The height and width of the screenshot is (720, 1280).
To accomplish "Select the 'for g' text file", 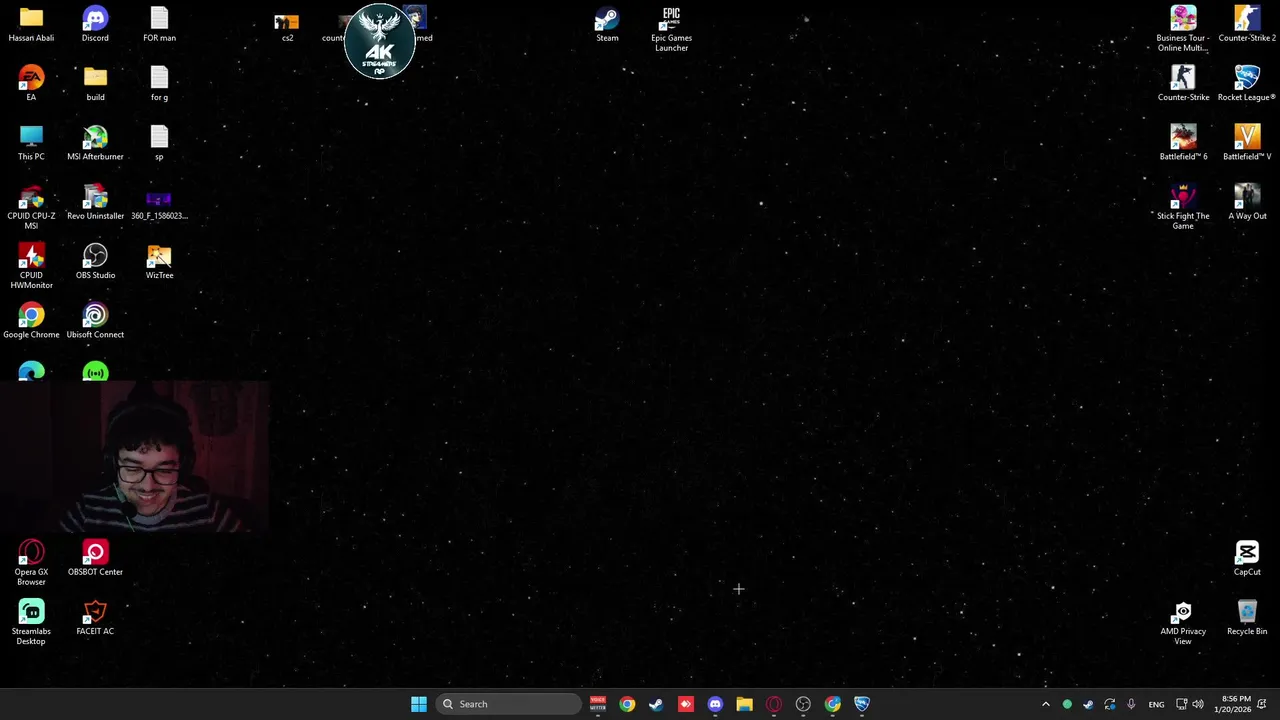I will 159,84.
